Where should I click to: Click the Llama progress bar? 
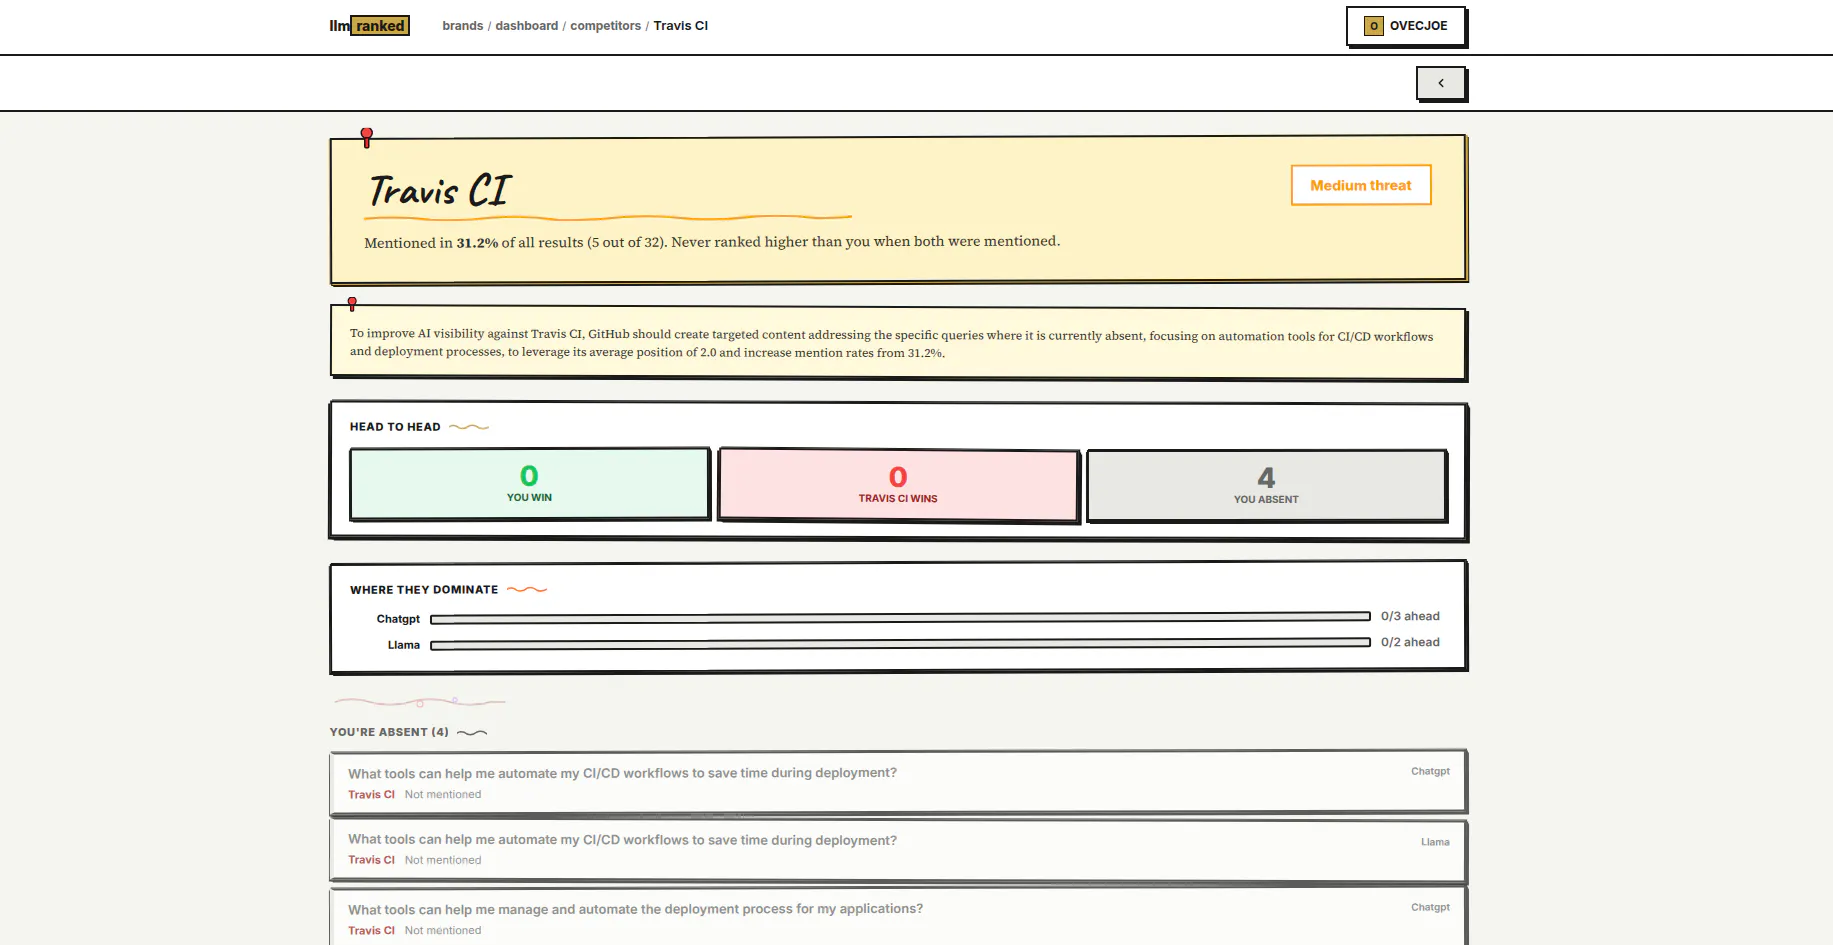[x=900, y=644]
